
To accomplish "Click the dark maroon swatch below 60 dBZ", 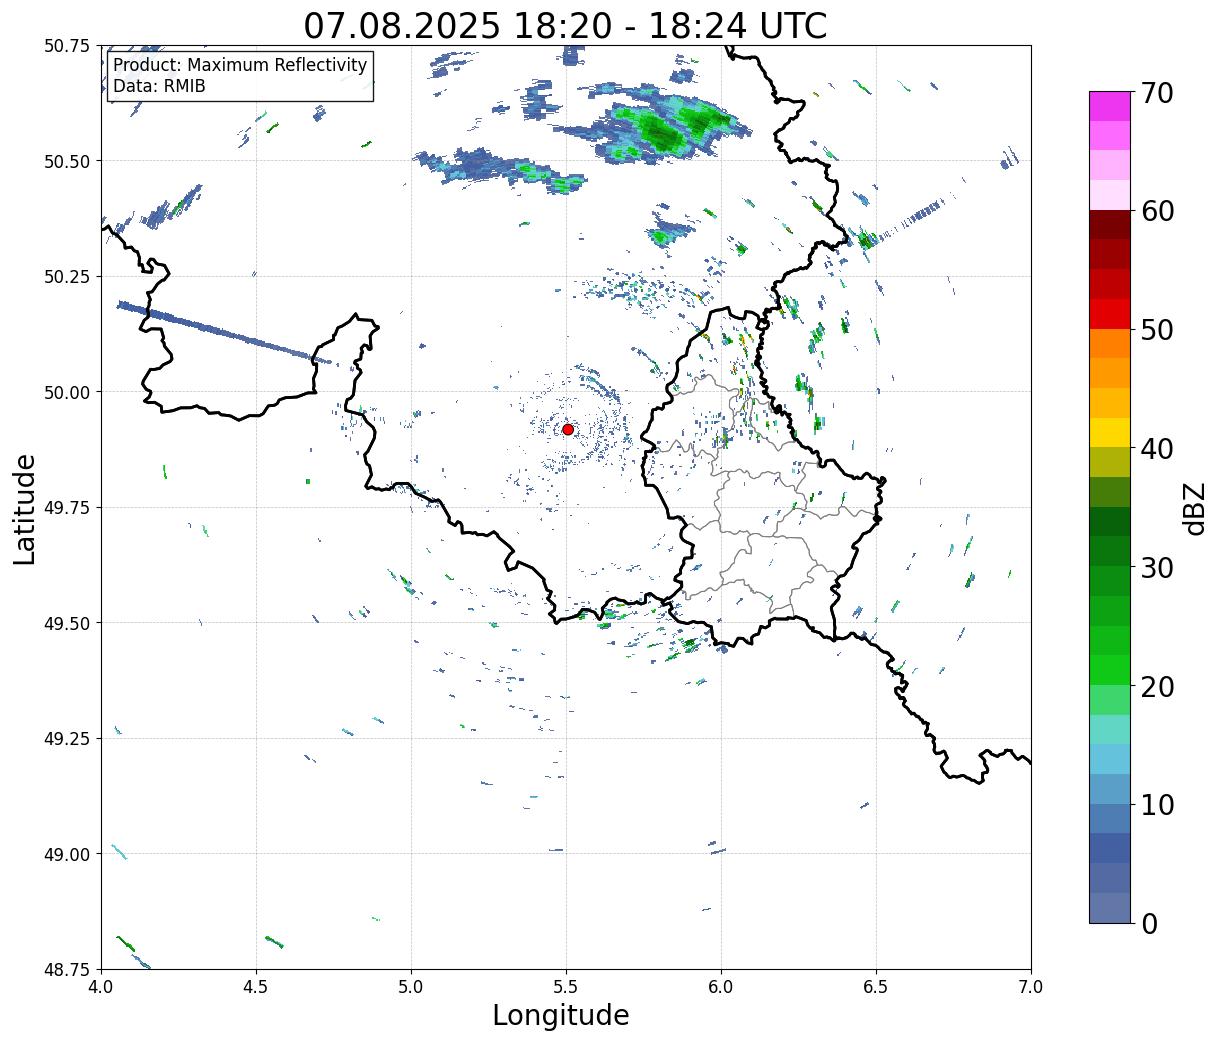I will click(x=1110, y=225).
